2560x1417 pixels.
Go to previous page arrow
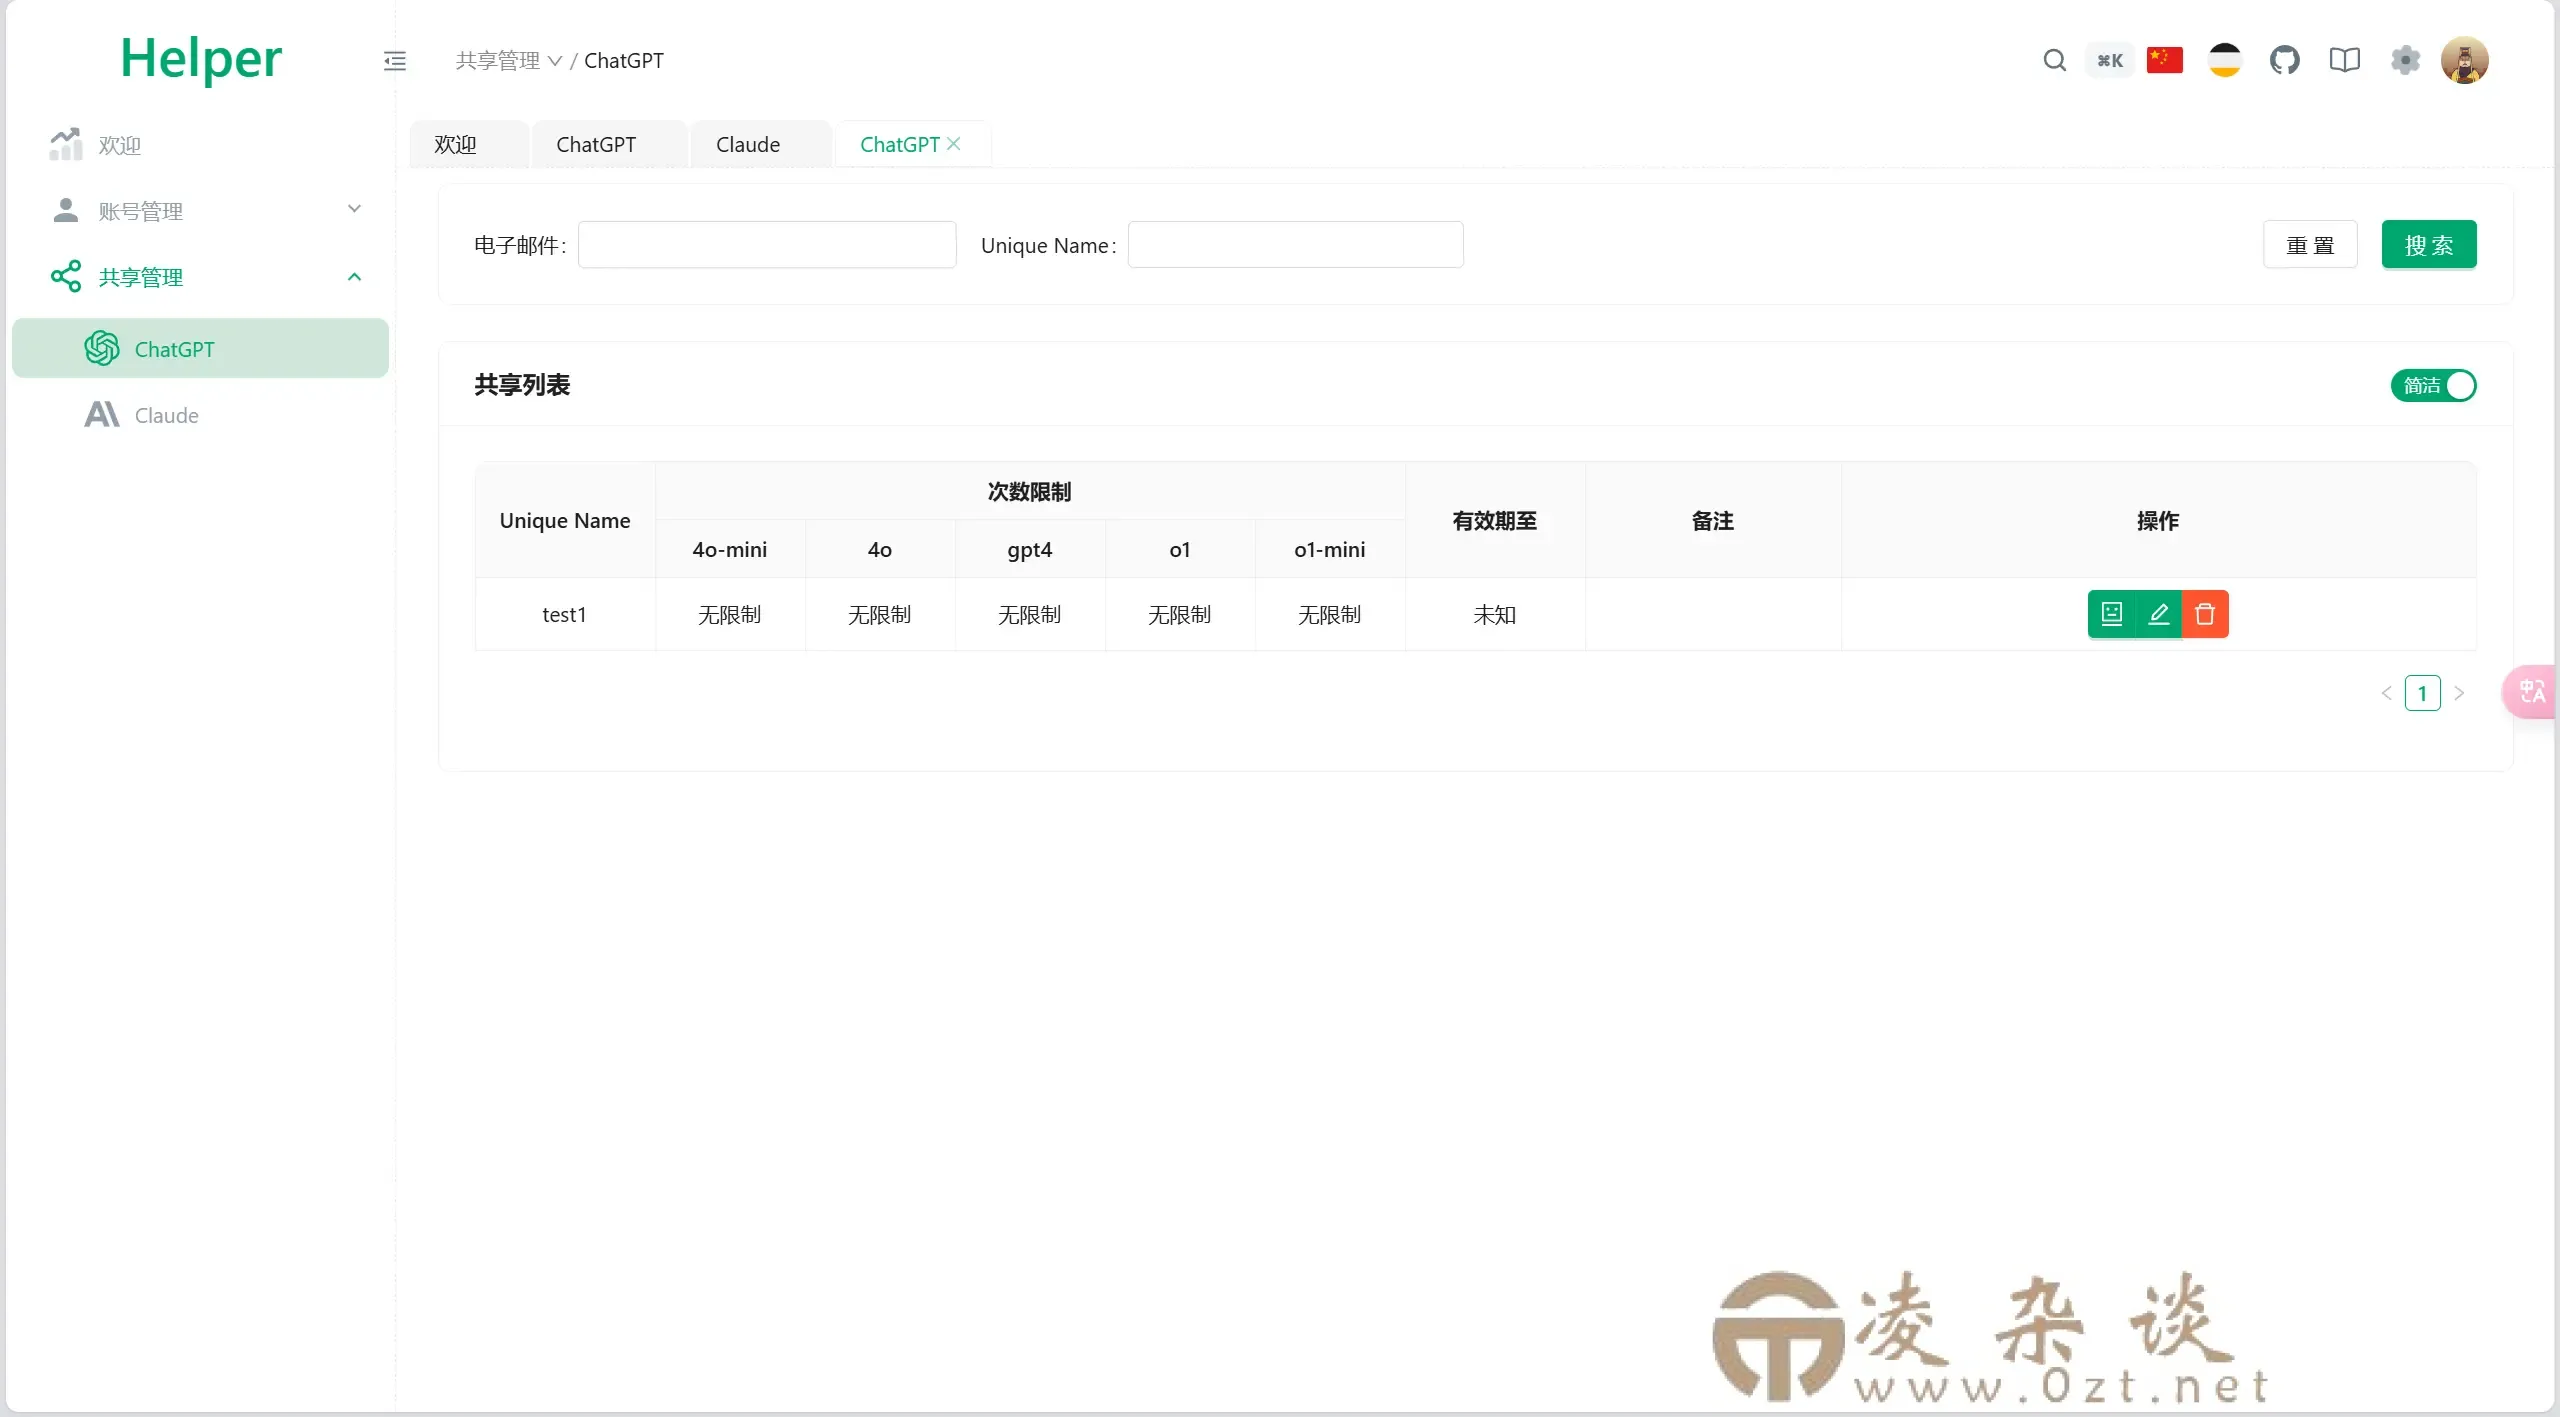[x=2386, y=693]
